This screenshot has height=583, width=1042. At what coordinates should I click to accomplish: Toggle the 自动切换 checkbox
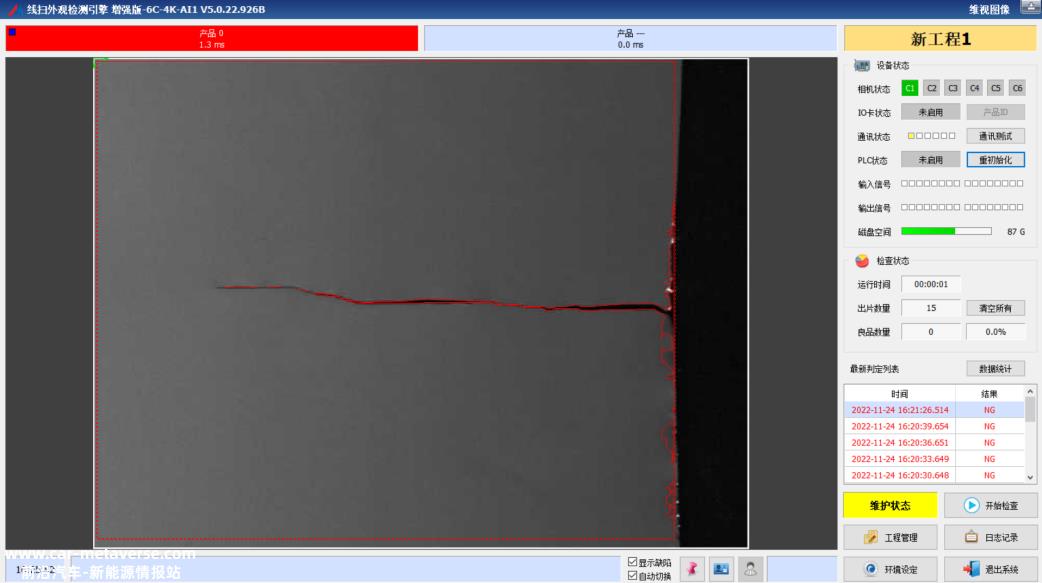633,576
